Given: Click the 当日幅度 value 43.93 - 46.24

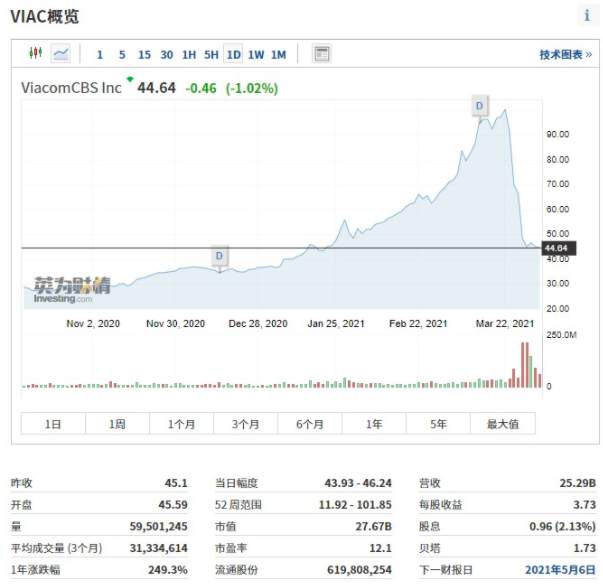Looking at the screenshot, I should coord(358,482).
